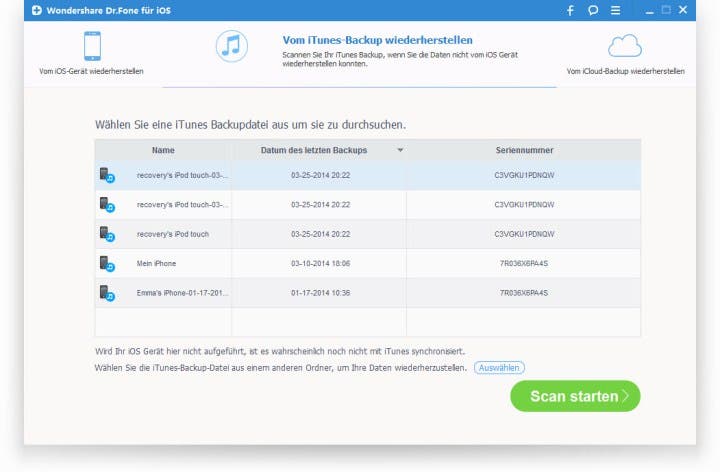Close the Dr.Fone window
Image resolution: width=720 pixels, height=472 pixels.
(683, 10)
